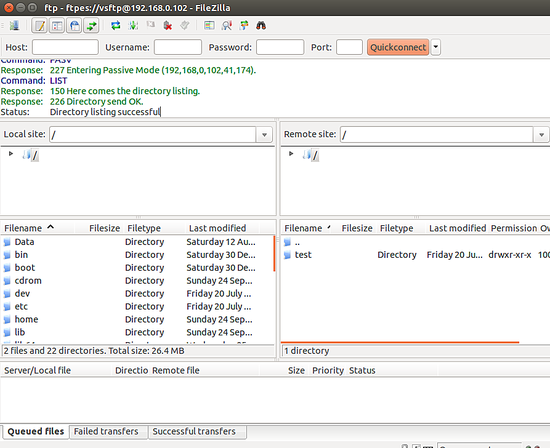Open the filename filters search icon
This screenshot has height=448, width=550.
227,26
